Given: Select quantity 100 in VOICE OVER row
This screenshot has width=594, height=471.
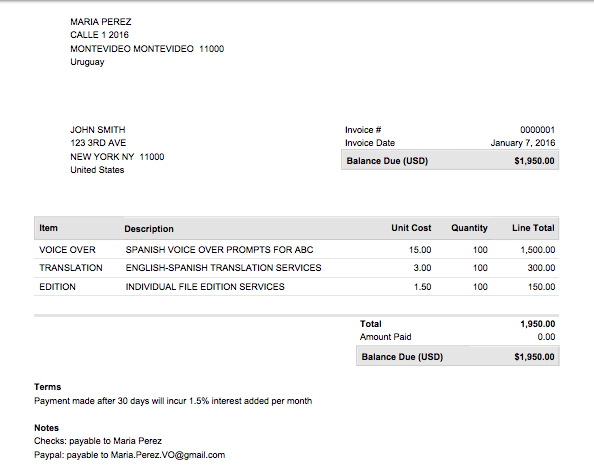Looking at the screenshot, I should (480, 250).
